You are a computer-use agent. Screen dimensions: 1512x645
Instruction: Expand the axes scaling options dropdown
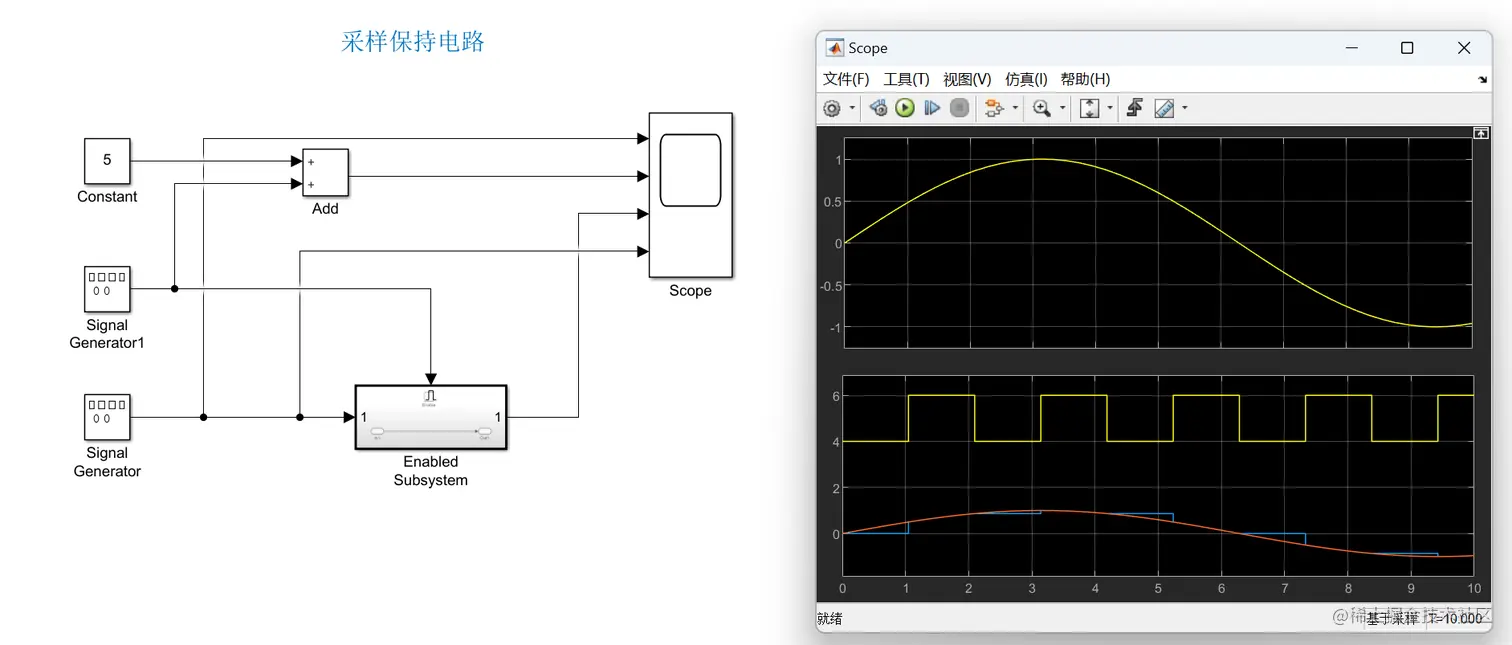[1110, 108]
